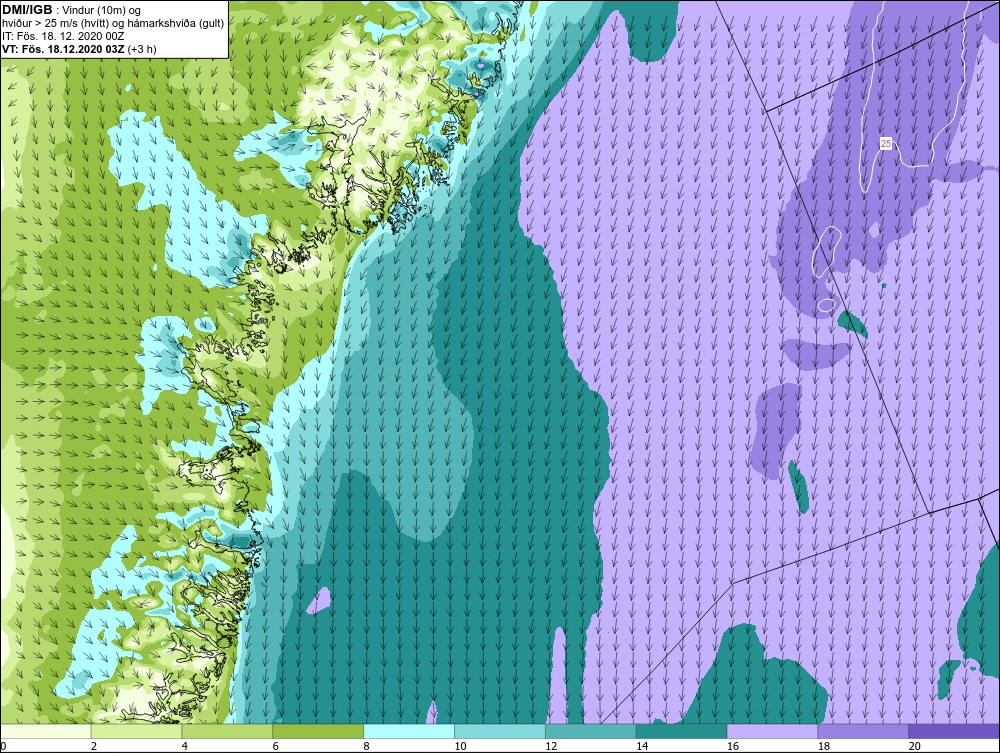1000x753 pixels.
Task: Click the 14–16 m/s dark teal legend swatch
Action: [682, 731]
